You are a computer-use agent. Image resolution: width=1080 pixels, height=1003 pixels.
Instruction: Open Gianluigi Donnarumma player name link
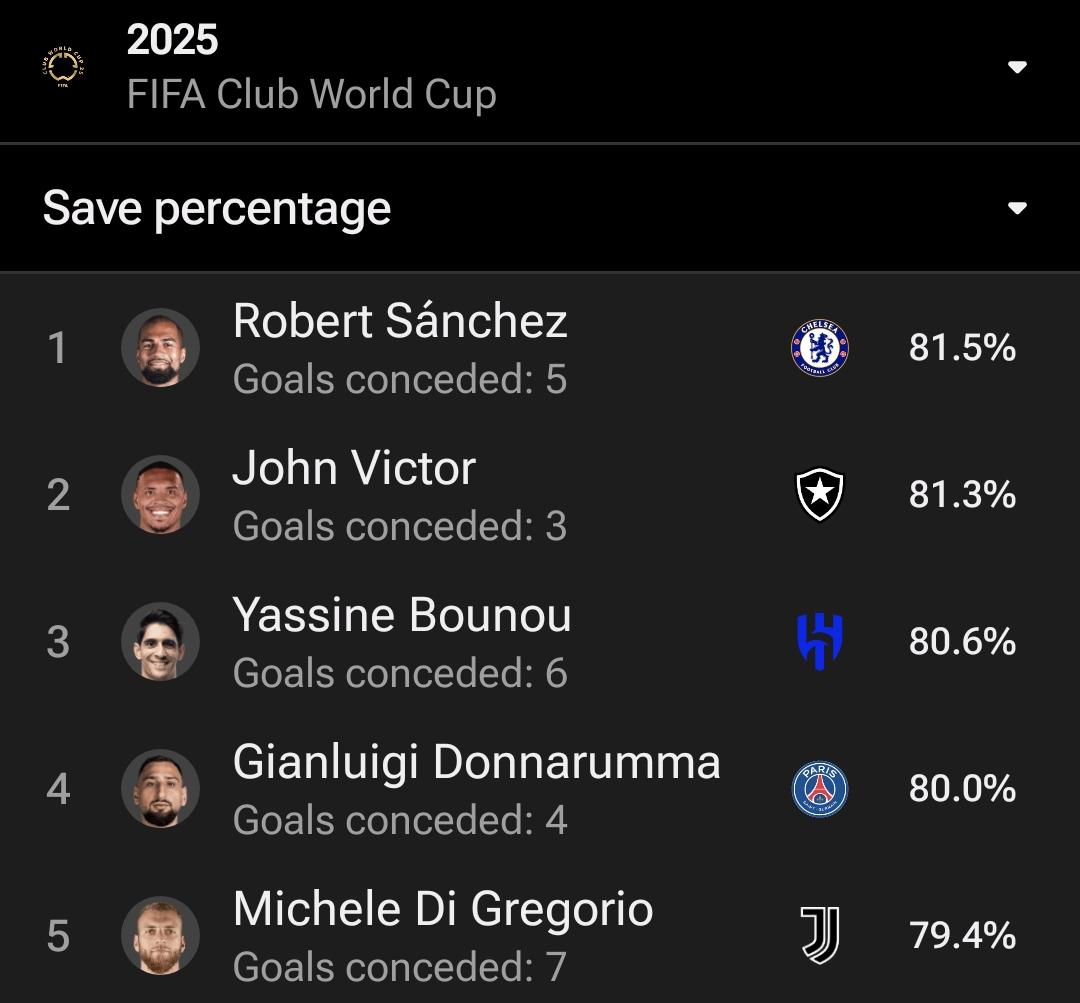coord(476,762)
